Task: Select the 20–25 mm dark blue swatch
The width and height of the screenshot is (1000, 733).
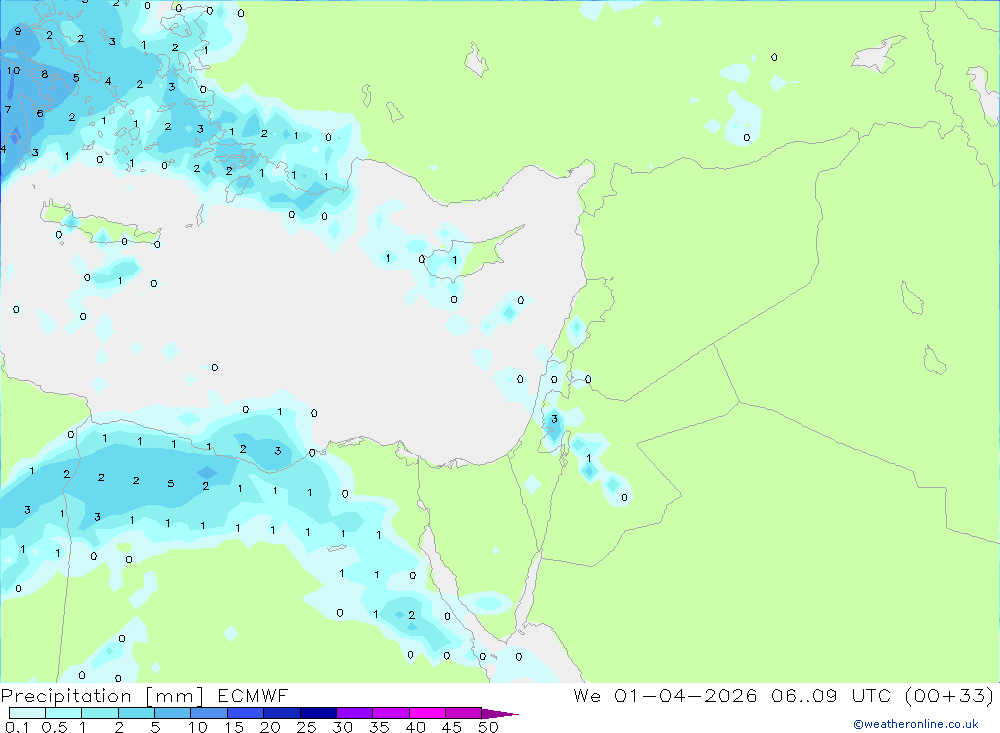Action: coord(282,713)
